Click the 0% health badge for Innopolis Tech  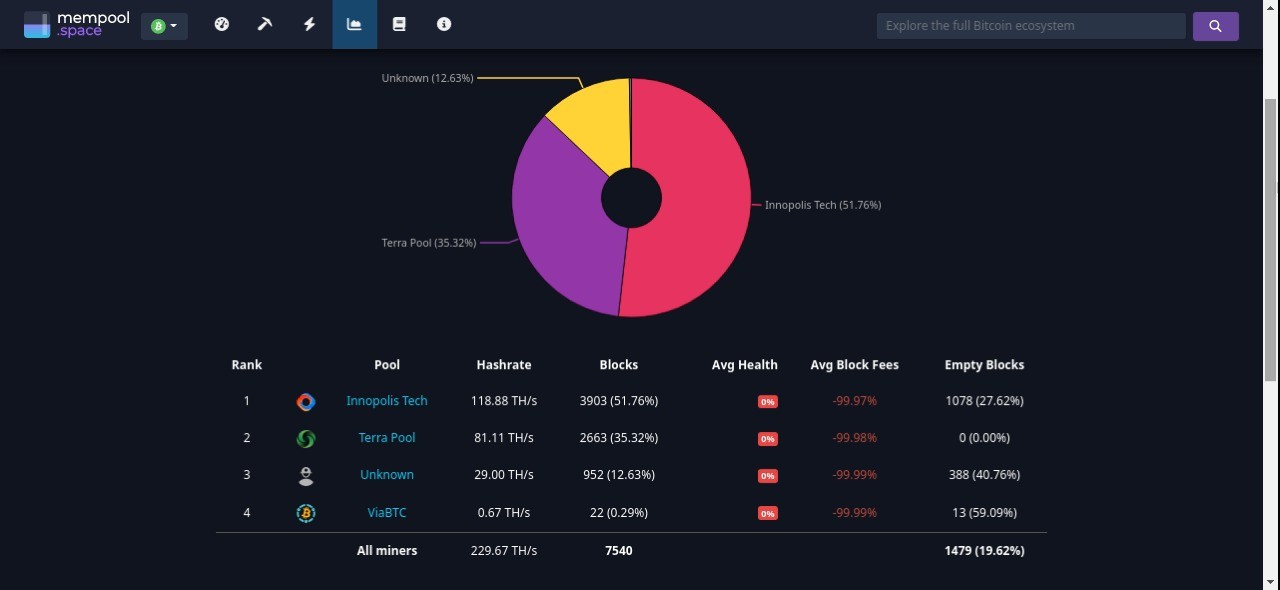[768, 402]
